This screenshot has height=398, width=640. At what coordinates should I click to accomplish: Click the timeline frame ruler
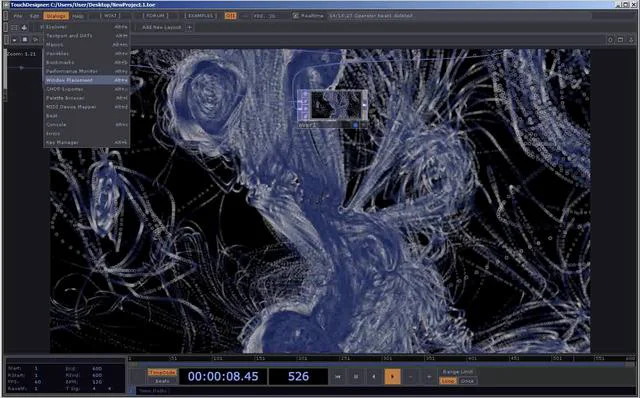pyautogui.click(x=382, y=358)
